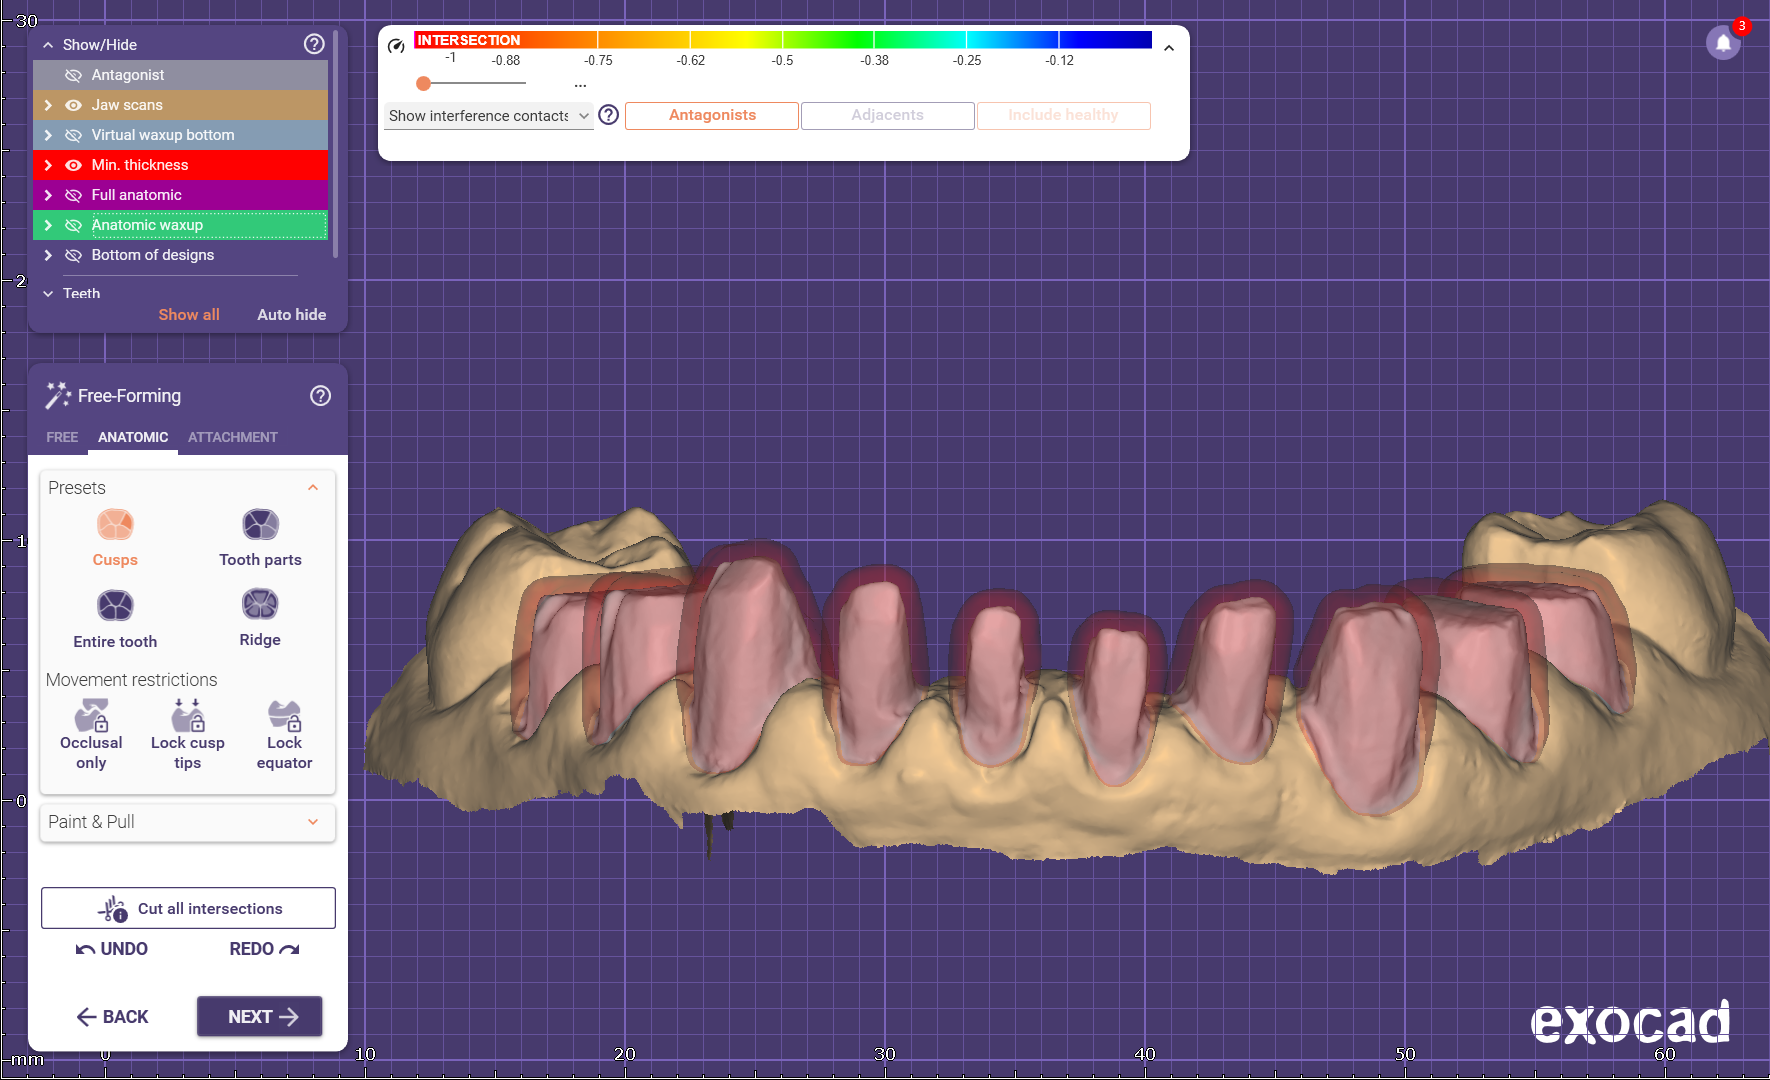
Task: Click Cut all intersections button
Action: coord(188,908)
